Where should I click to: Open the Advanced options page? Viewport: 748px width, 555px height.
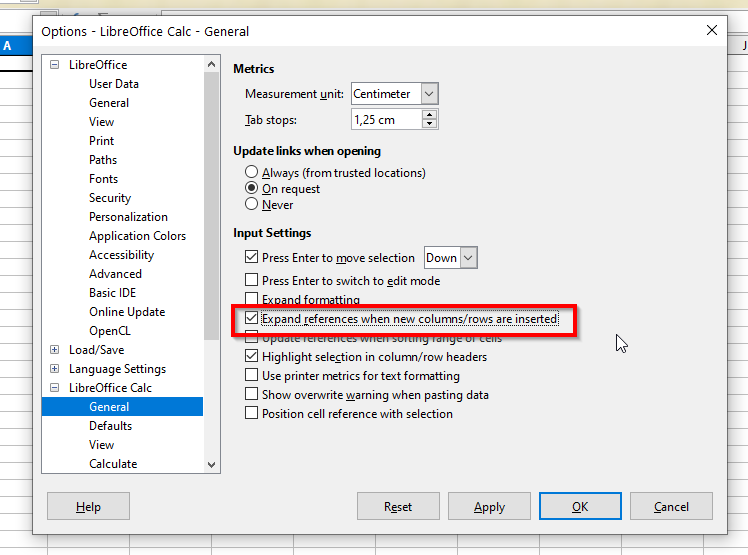[115, 274]
